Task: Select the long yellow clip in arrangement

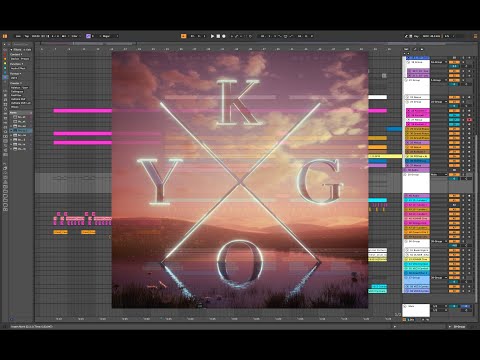Action: [x=385, y=156]
